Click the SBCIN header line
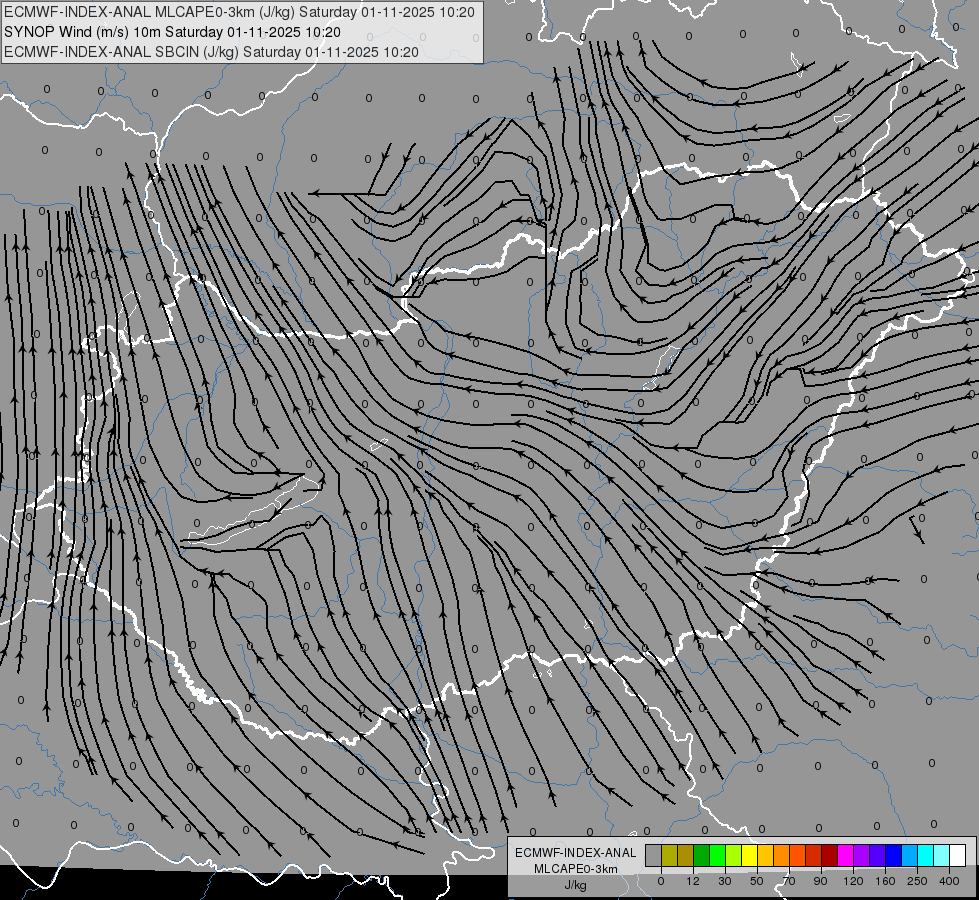The width and height of the screenshot is (979, 900). point(211,52)
